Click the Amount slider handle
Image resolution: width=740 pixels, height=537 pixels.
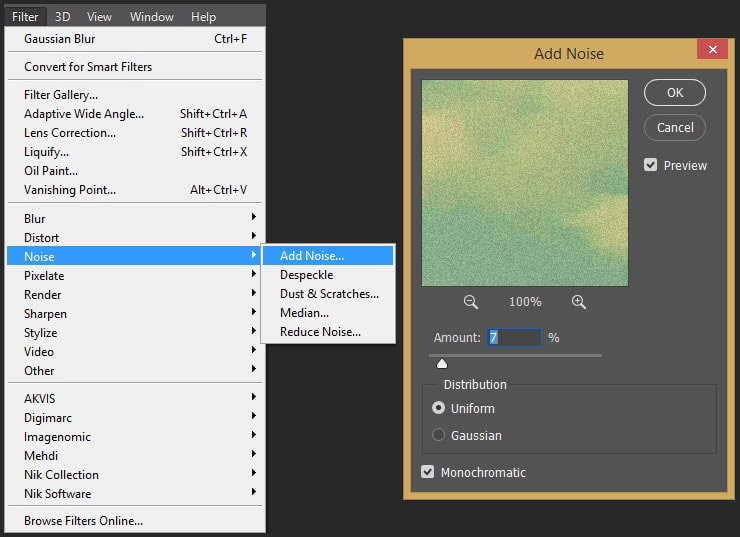(442, 363)
